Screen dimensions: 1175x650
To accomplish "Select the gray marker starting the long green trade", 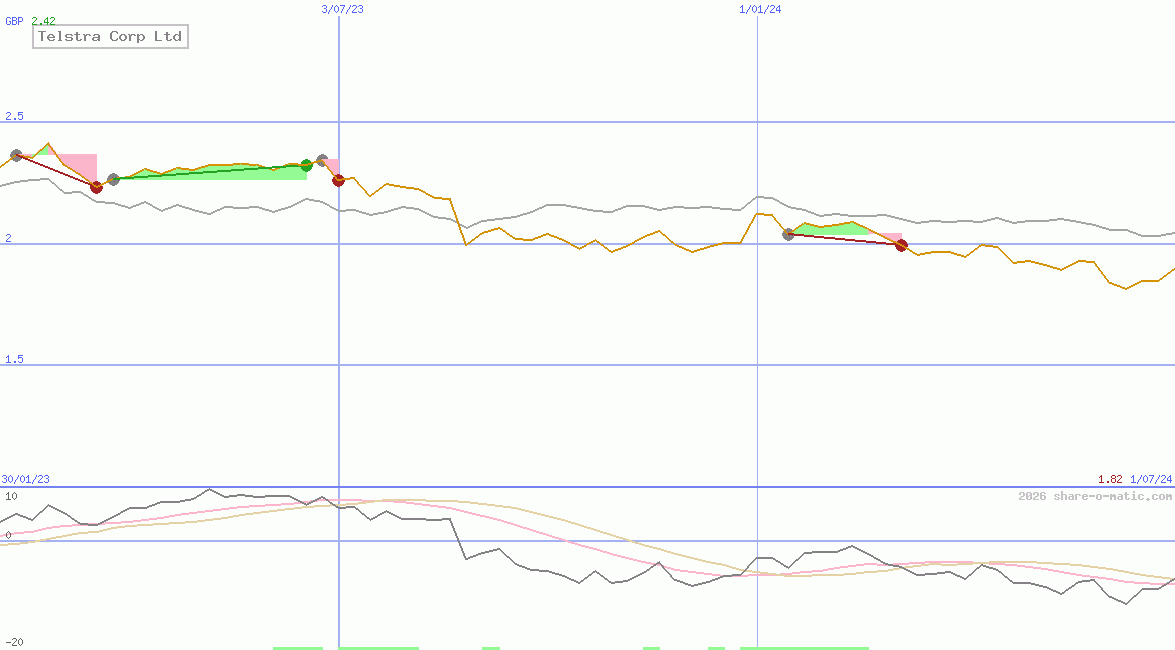I will (x=114, y=181).
